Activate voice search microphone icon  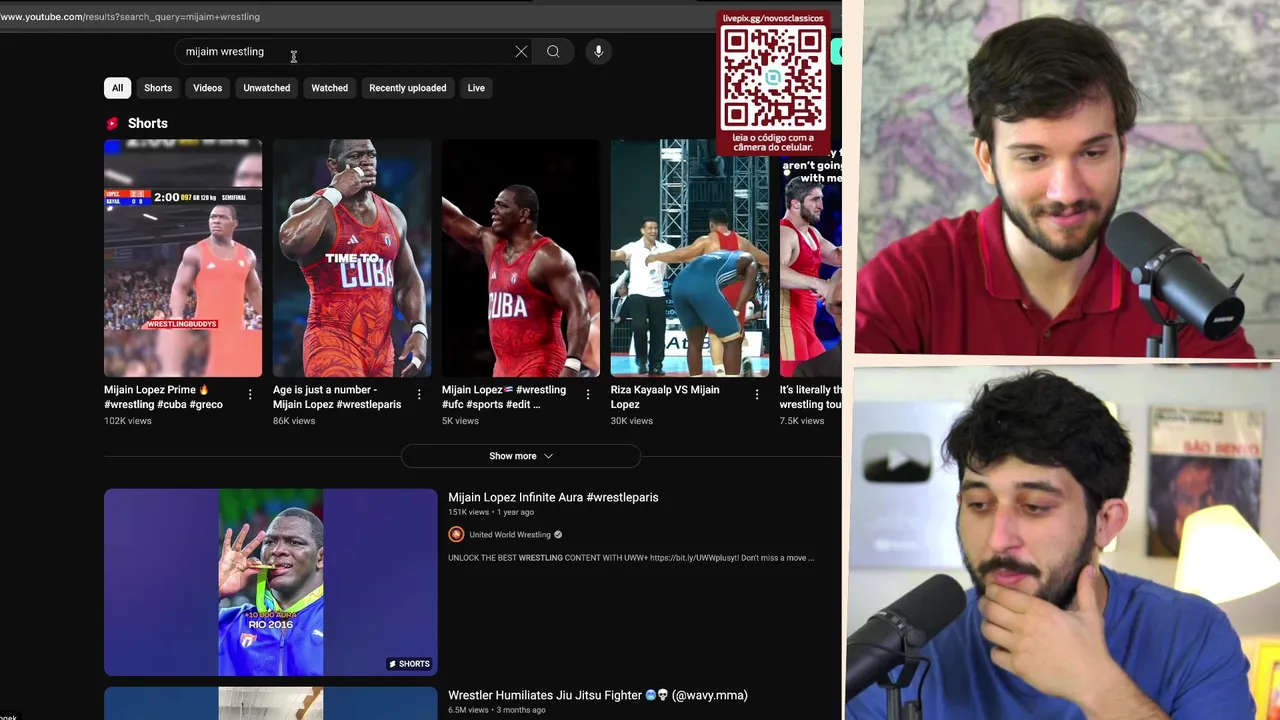coord(598,51)
